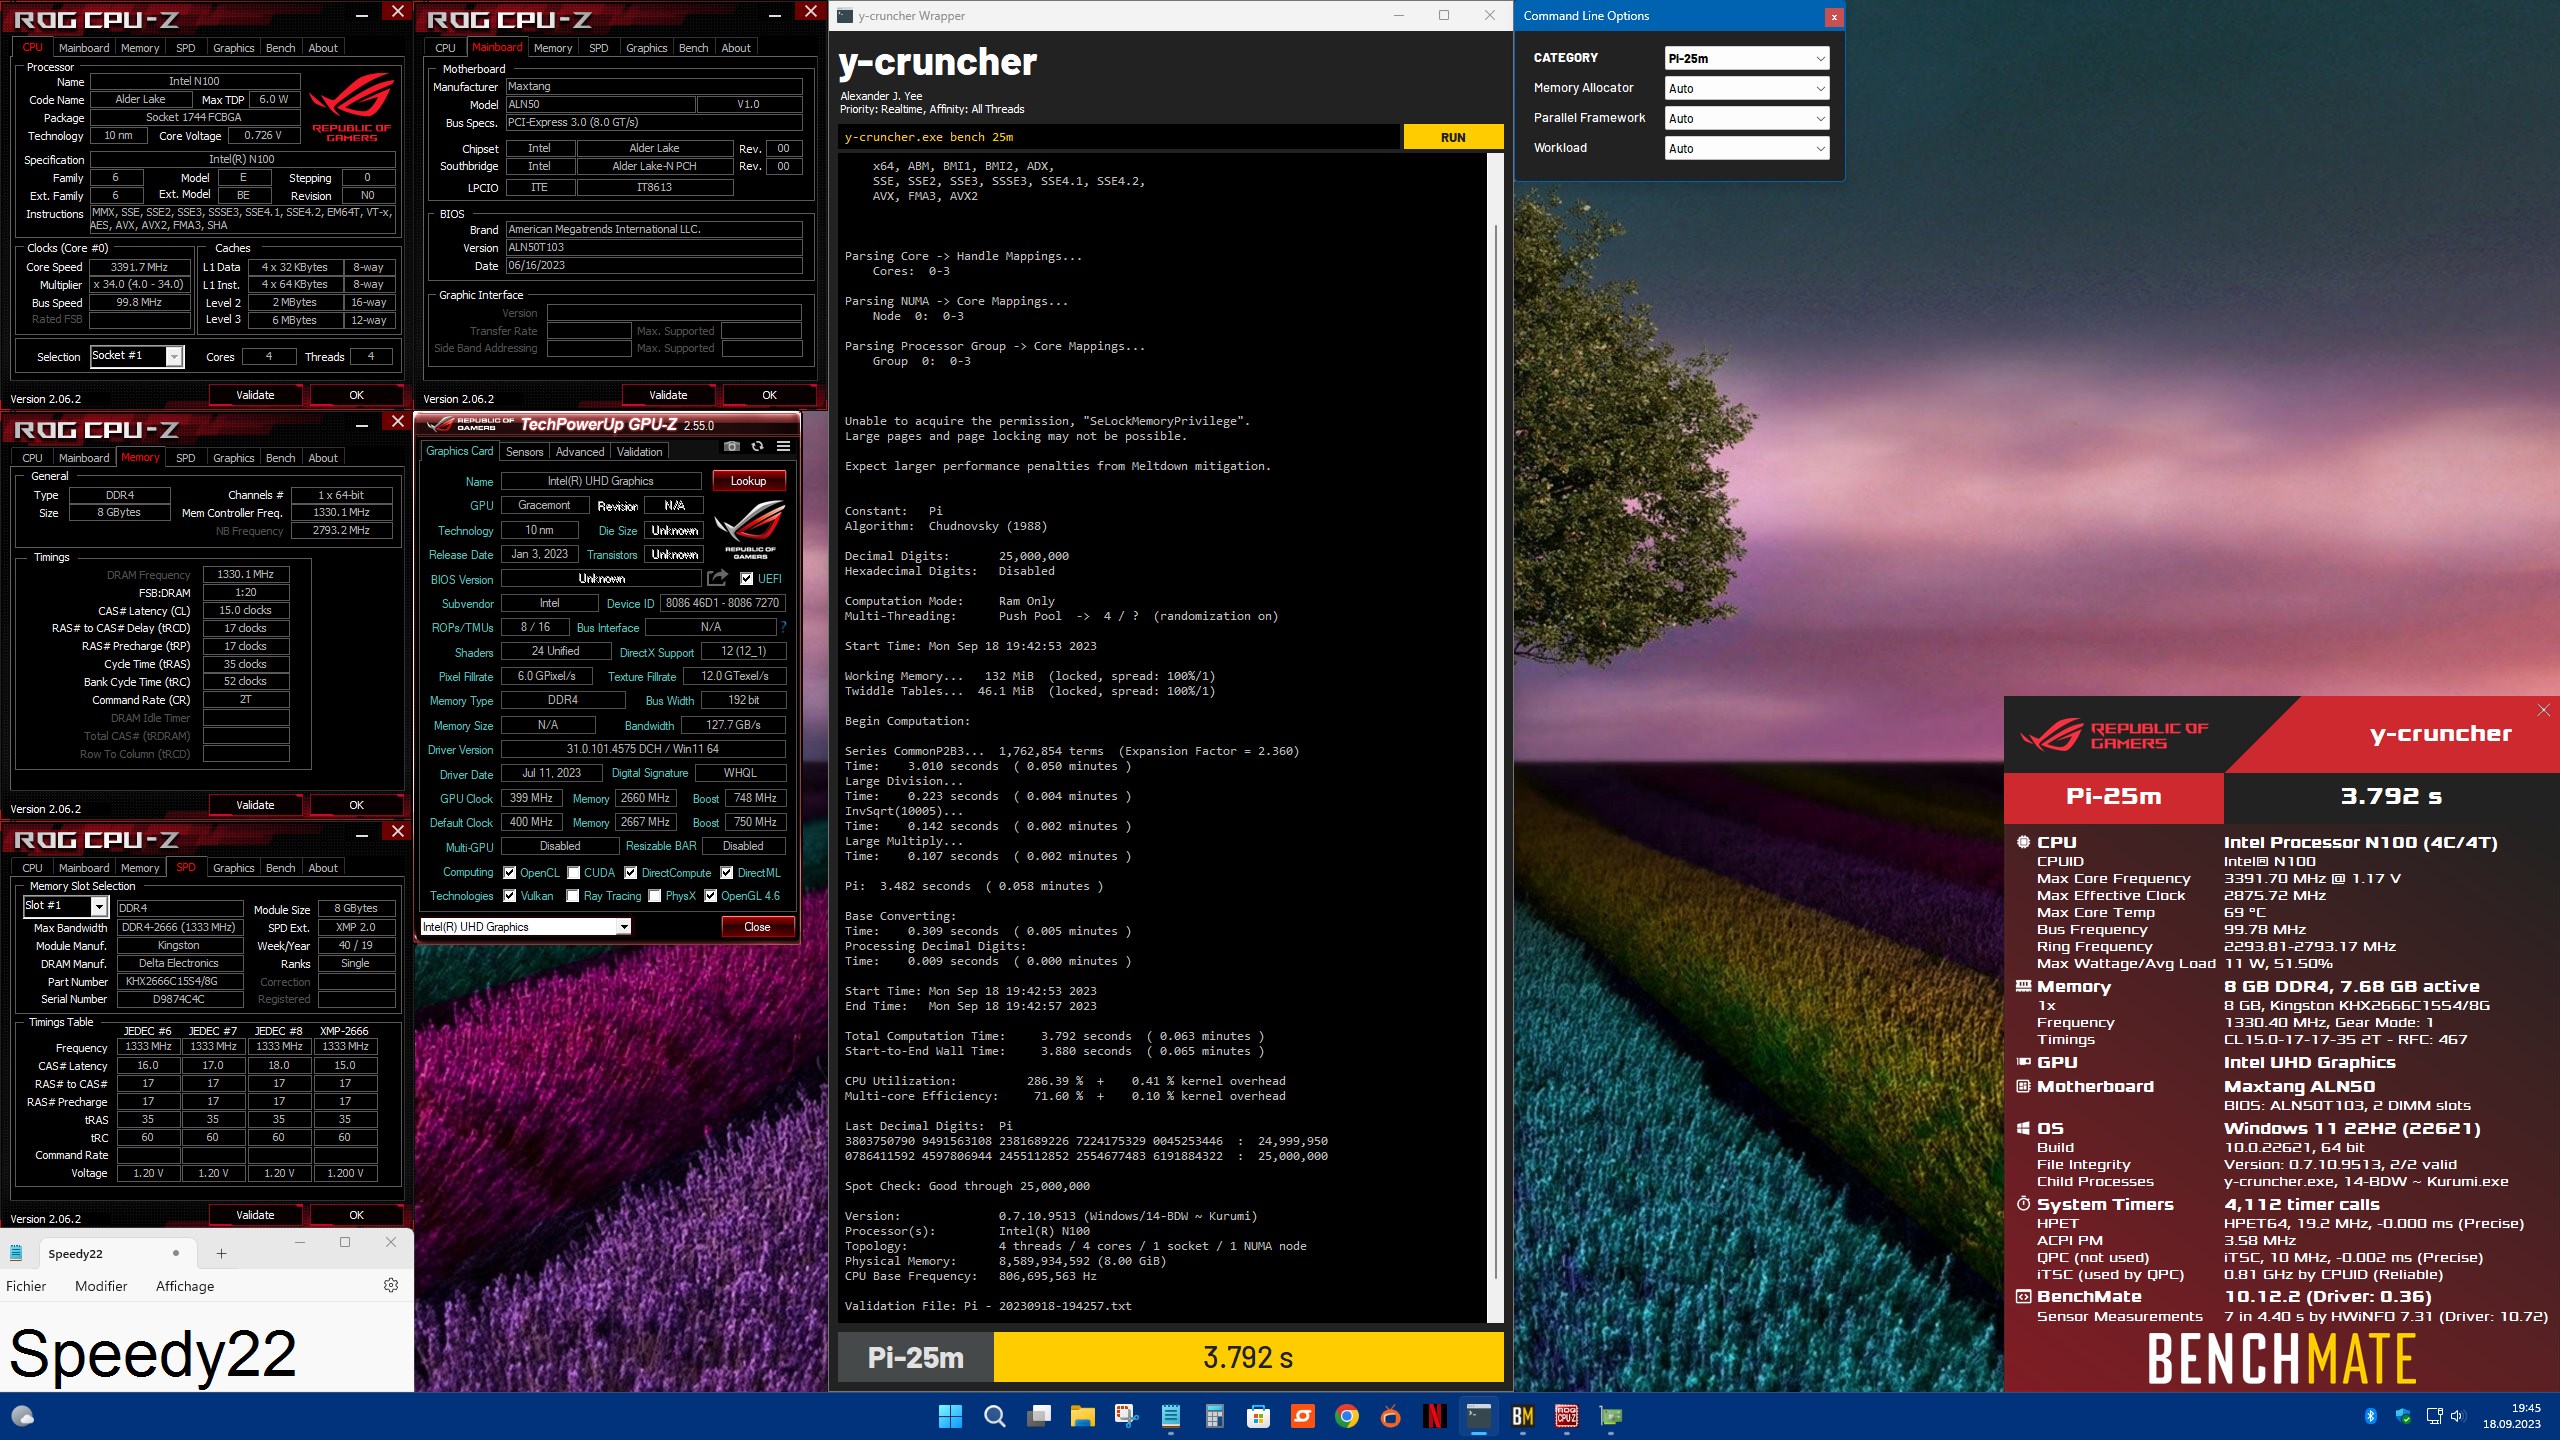Open Fichier menu in Notepad
The image size is (2560, 1440).
(26, 1286)
